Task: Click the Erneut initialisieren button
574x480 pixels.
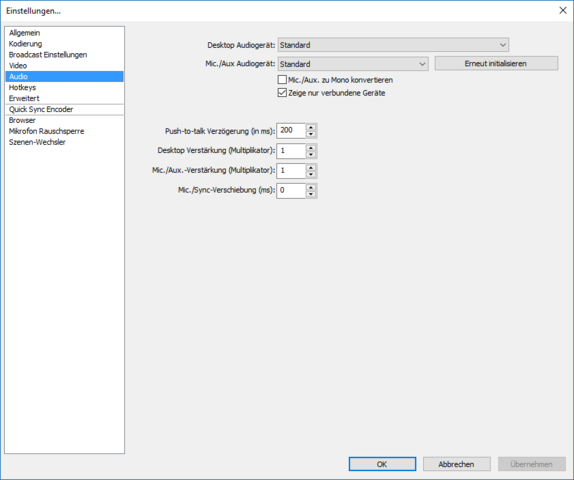Action: [496, 63]
